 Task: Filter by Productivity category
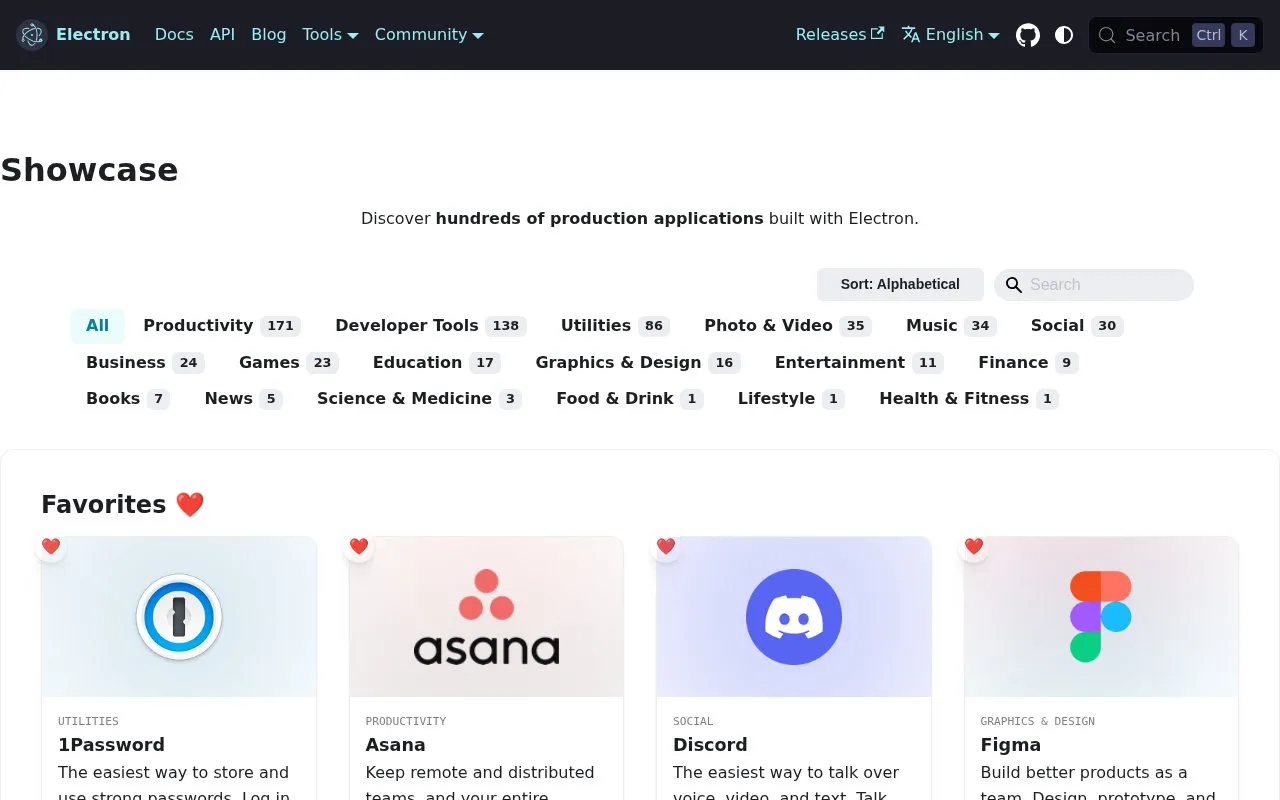coord(222,326)
